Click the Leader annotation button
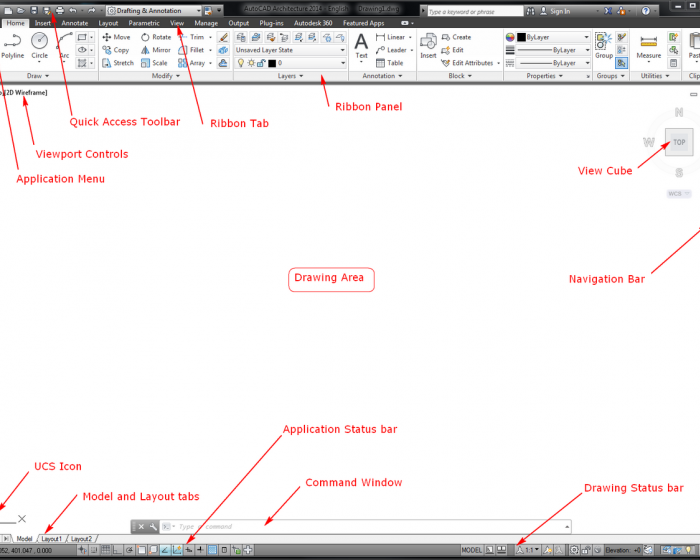700x560 pixels. click(x=392, y=50)
